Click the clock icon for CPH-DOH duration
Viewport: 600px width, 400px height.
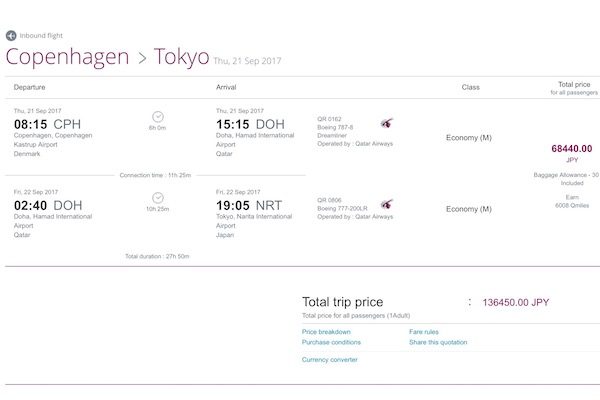point(158,116)
